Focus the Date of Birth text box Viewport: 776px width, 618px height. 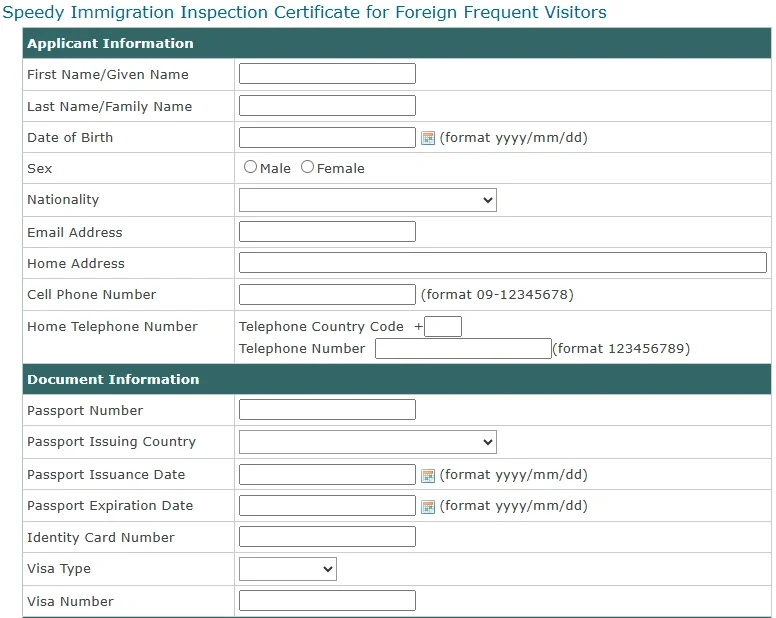[x=327, y=138]
